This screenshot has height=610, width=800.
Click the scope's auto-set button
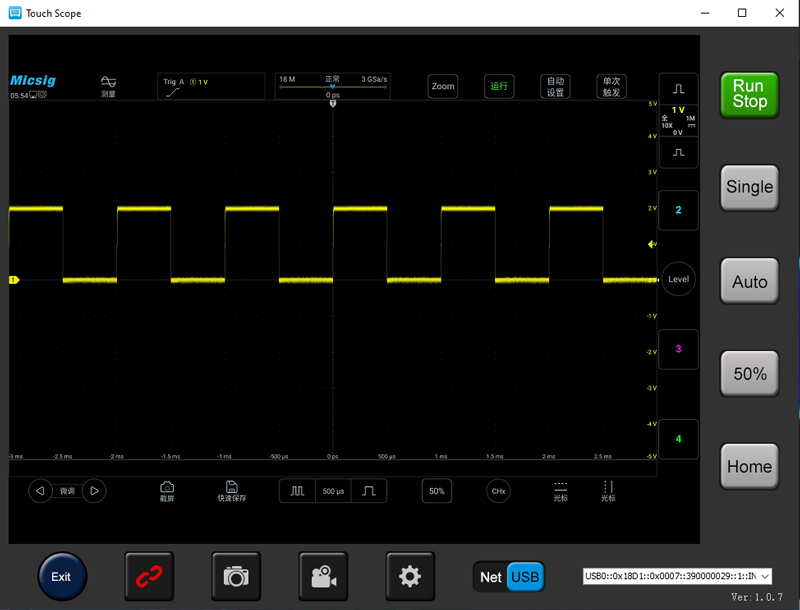pos(555,86)
